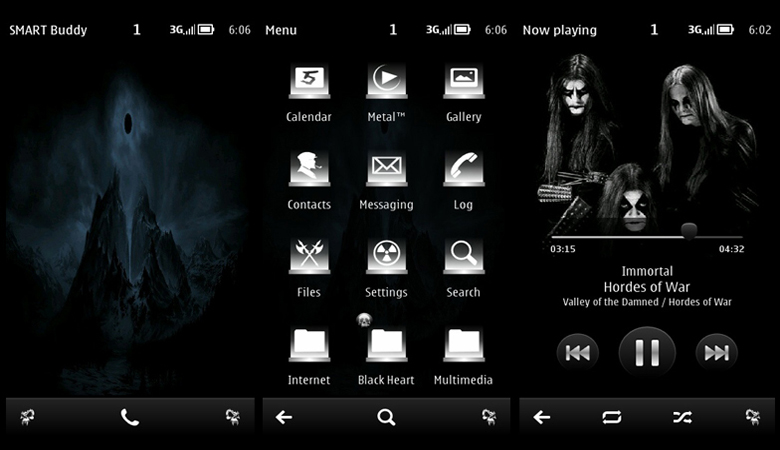Screen dimensions: 780x450
Task: Tap battery icon on Now playing status bar
Action: (x=725, y=30)
